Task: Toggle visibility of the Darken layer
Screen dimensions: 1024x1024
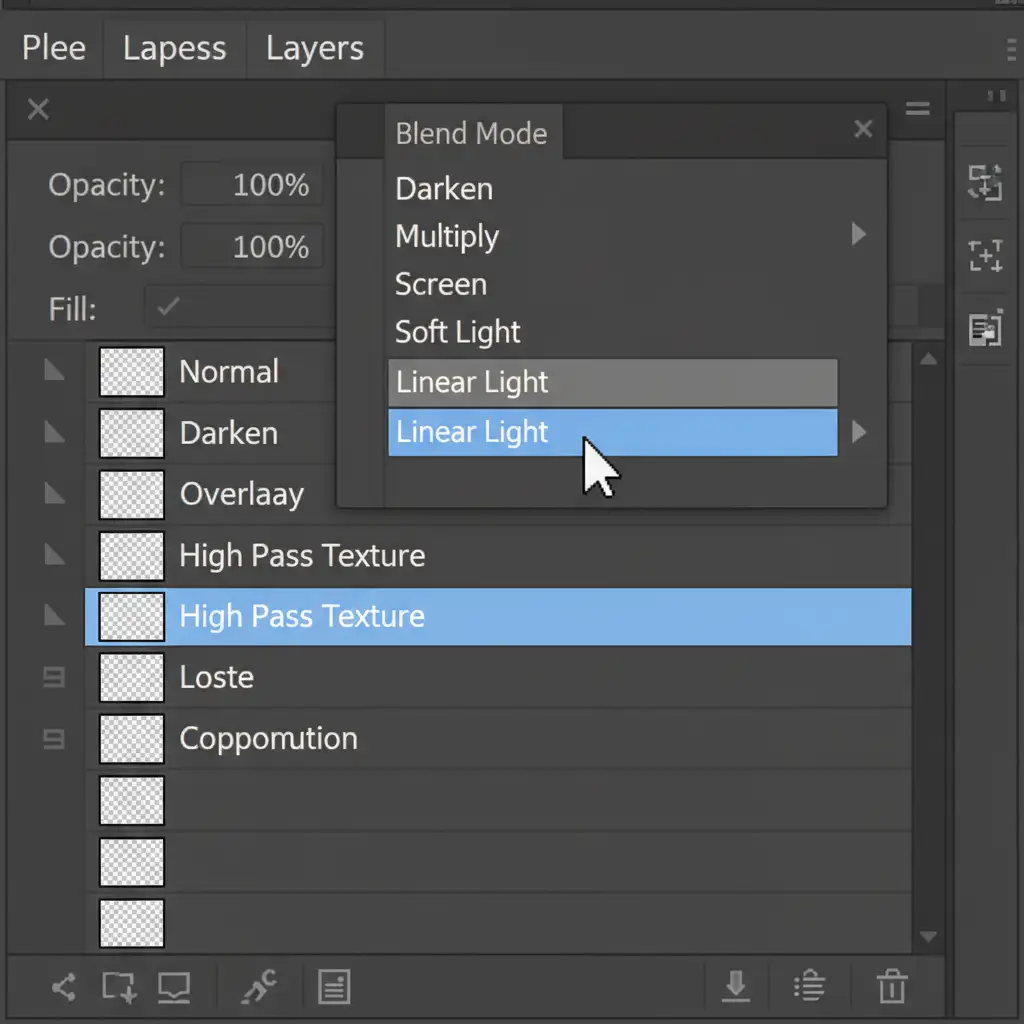Action: click(x=55, y=433)
